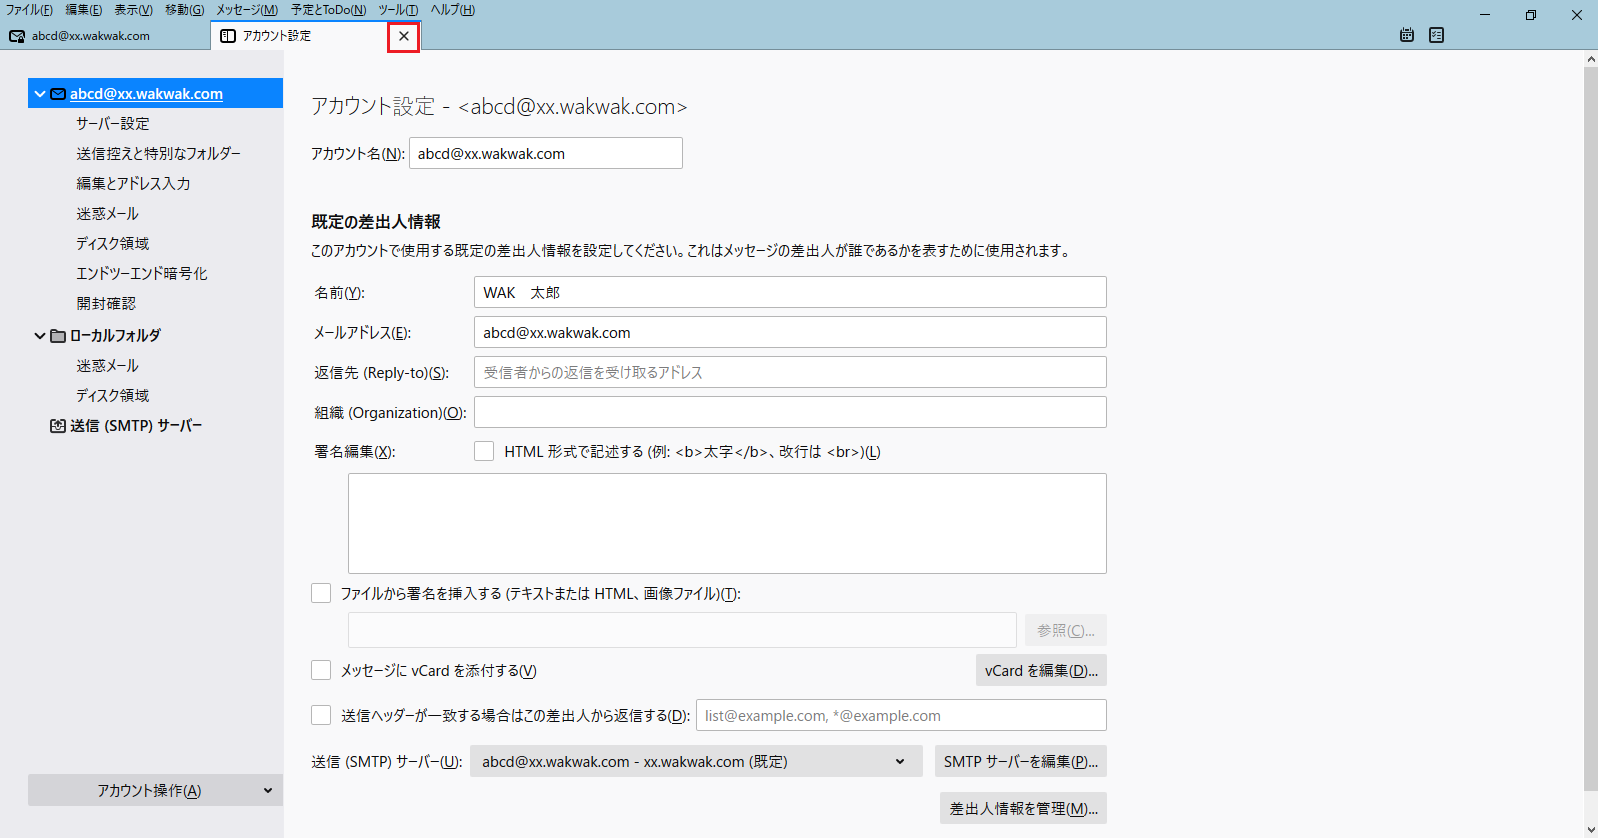Select 迷惑メール under ローカルフォルダ
The image size is (1598, 838).
tap(107, 366)
